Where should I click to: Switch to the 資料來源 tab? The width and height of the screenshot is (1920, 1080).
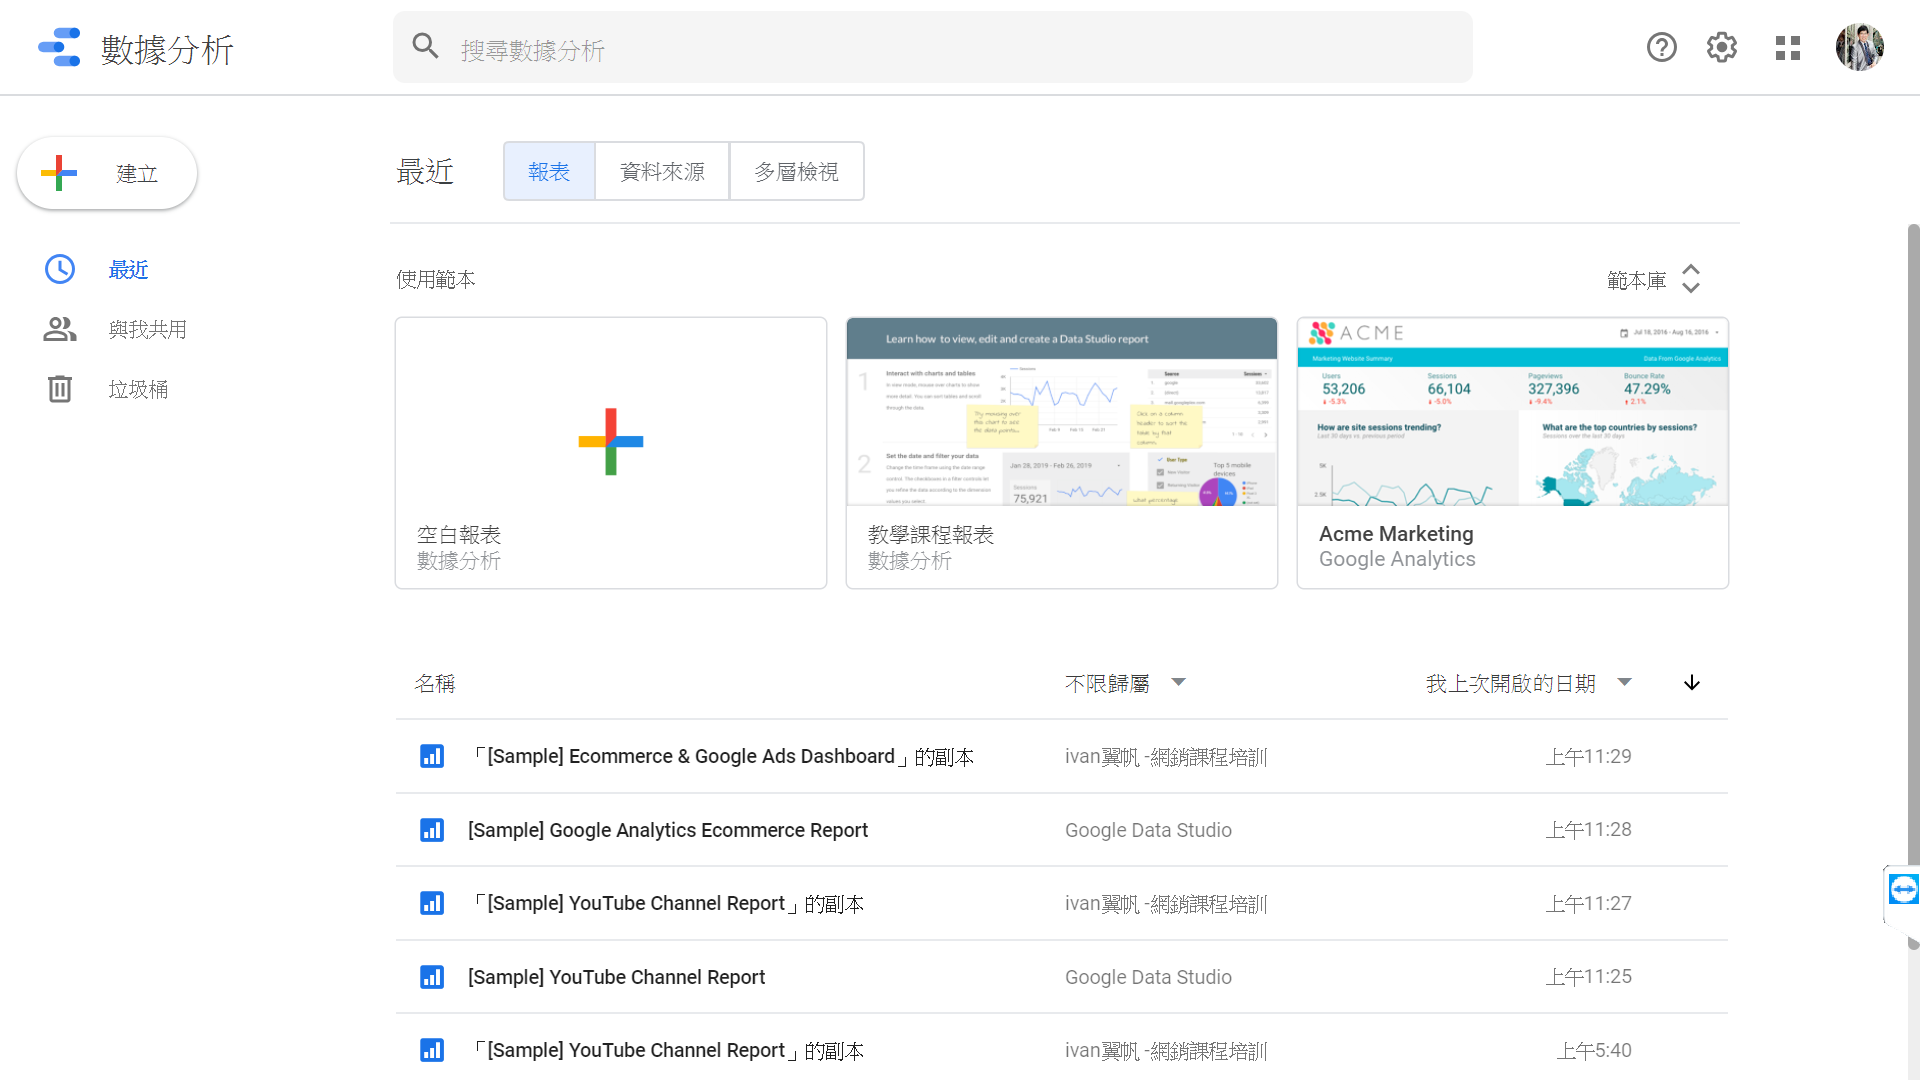[662, 171]
